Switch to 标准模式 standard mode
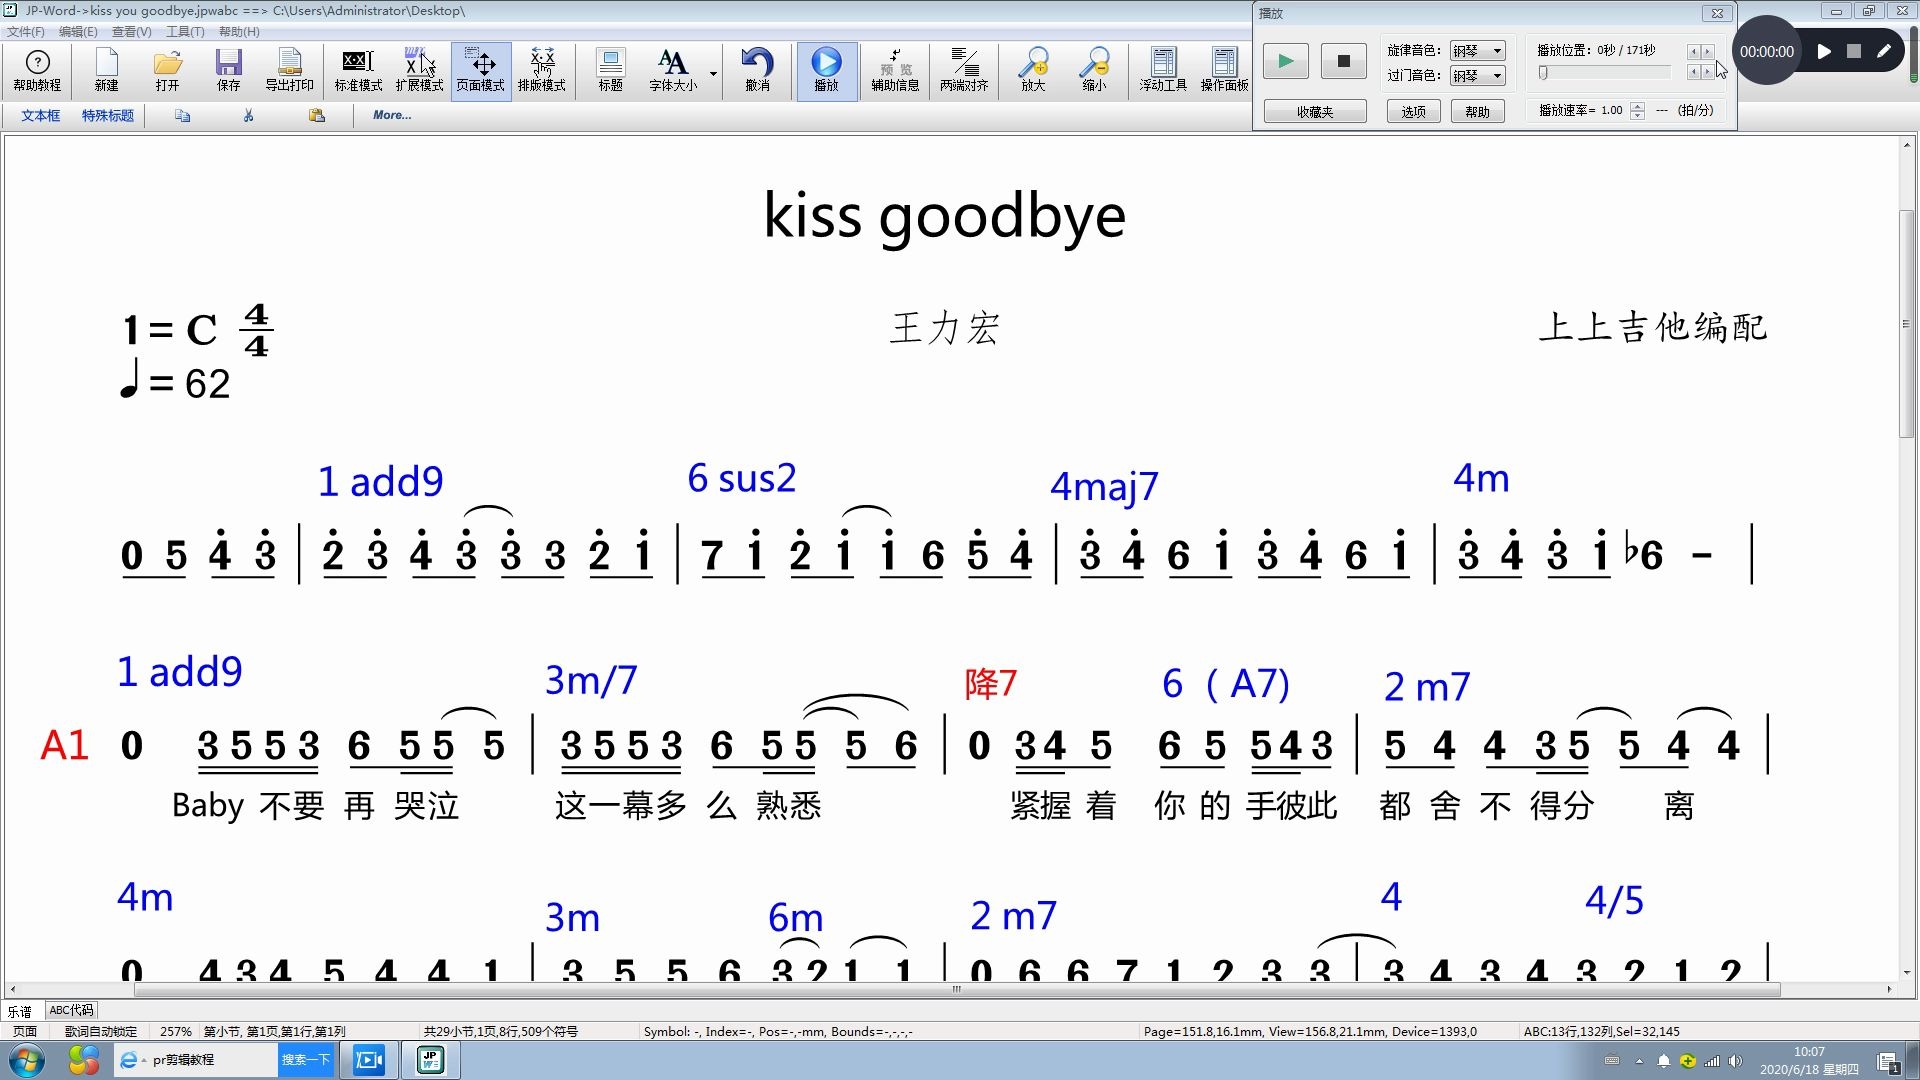The image size is (1920, 1080). click(x=358, y=70)
